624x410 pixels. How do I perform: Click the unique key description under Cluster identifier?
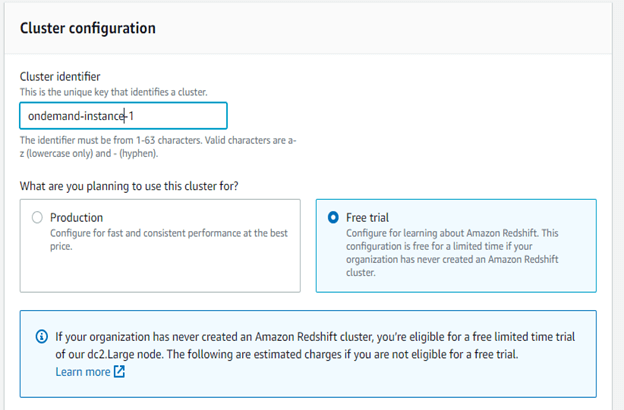pyautogui.click(x=113, y=92)
